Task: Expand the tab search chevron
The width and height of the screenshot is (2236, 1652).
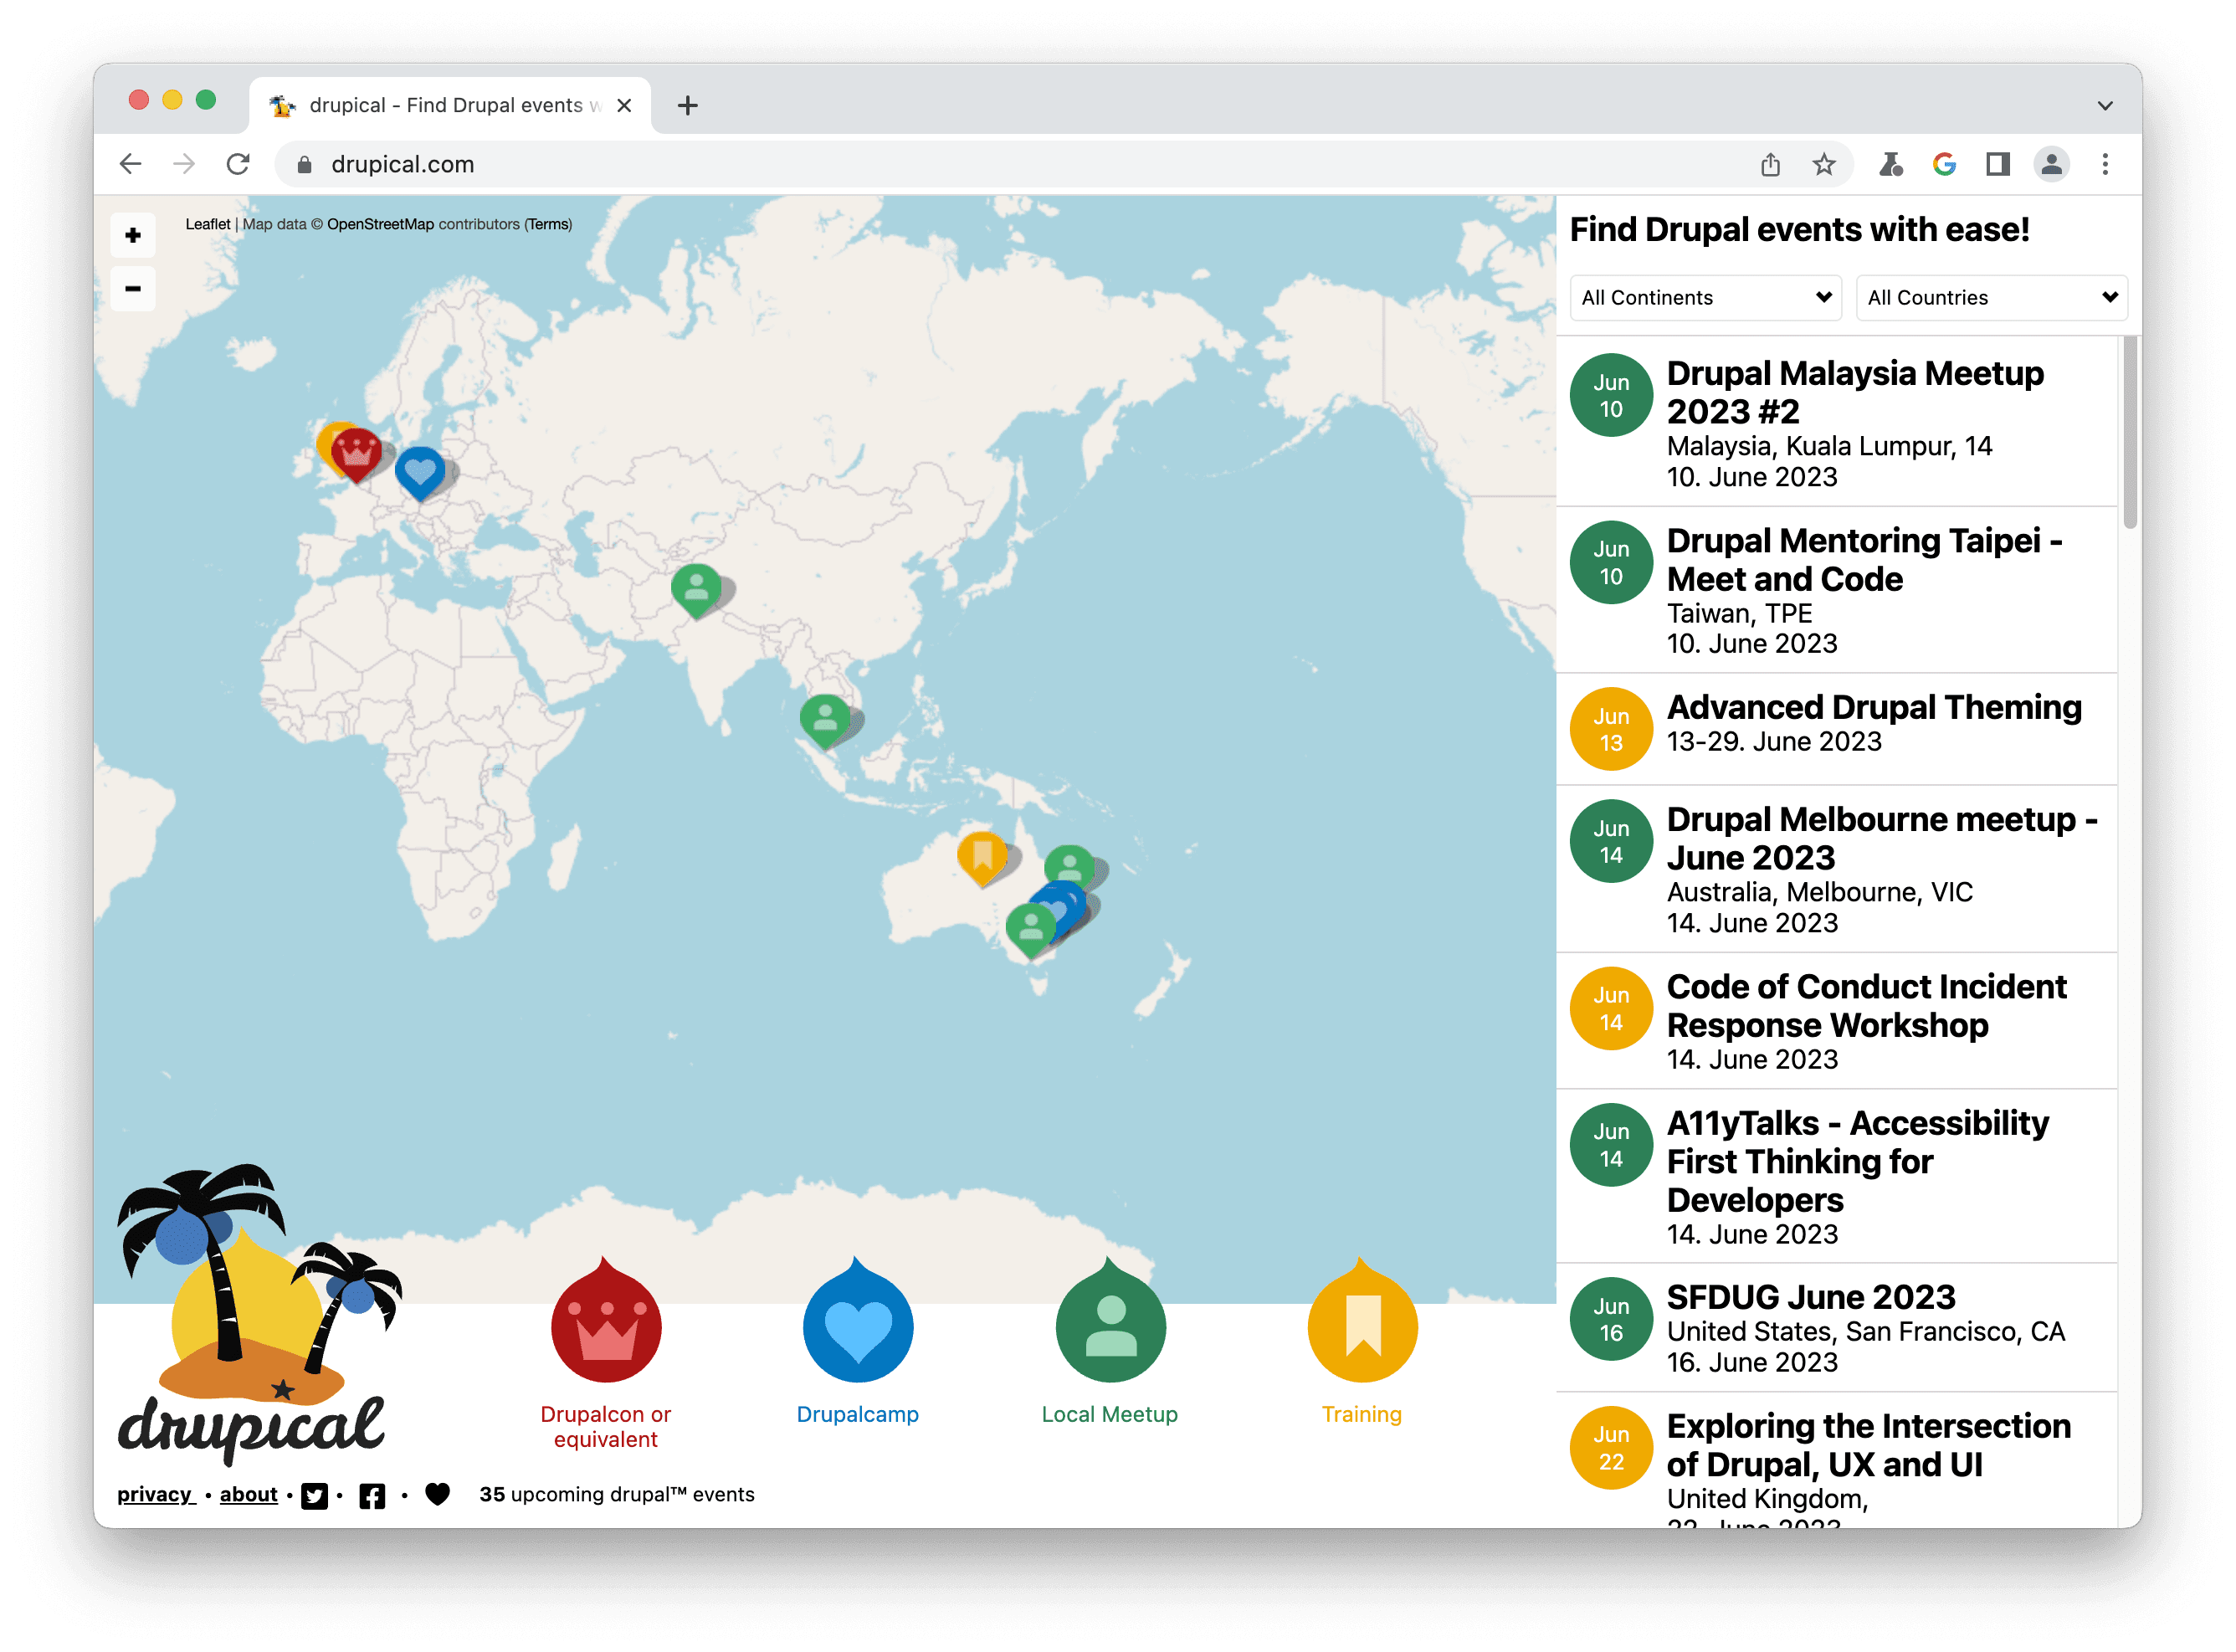Action: point(2106,105)
